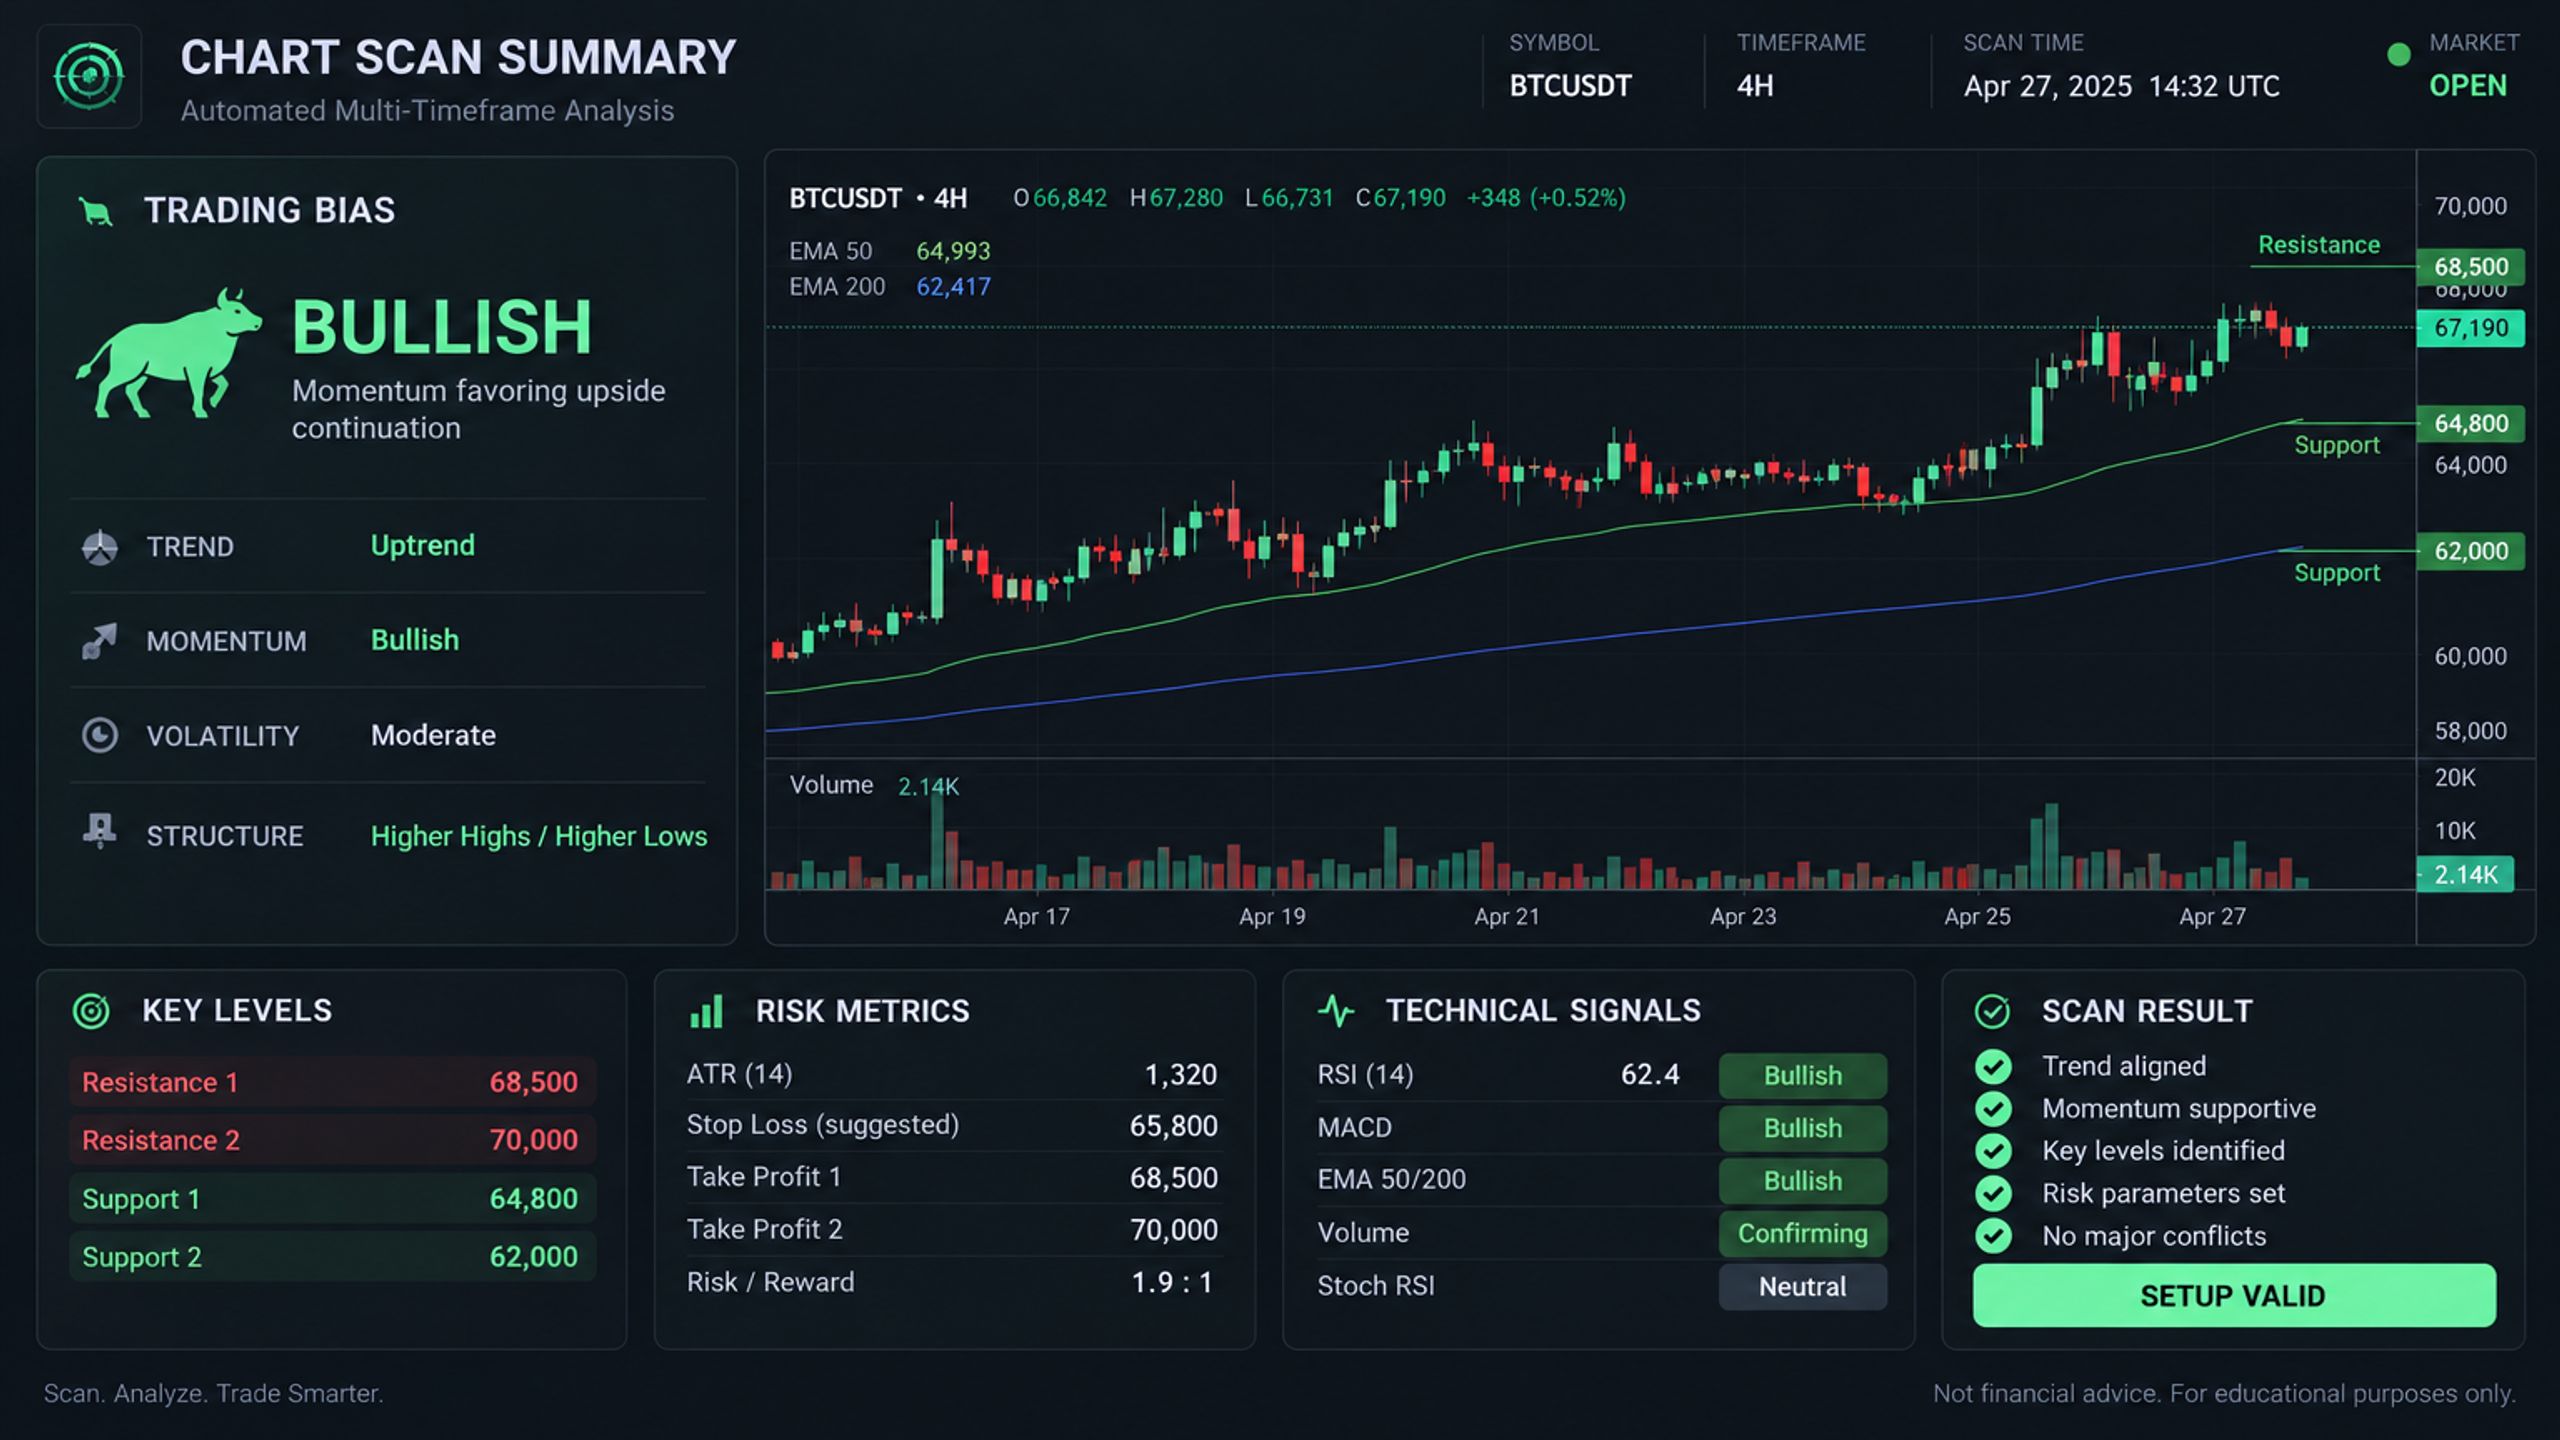2560x1440 pixels.
Task: Select the Support 2 62,000 row
Action: point(332,1256)
